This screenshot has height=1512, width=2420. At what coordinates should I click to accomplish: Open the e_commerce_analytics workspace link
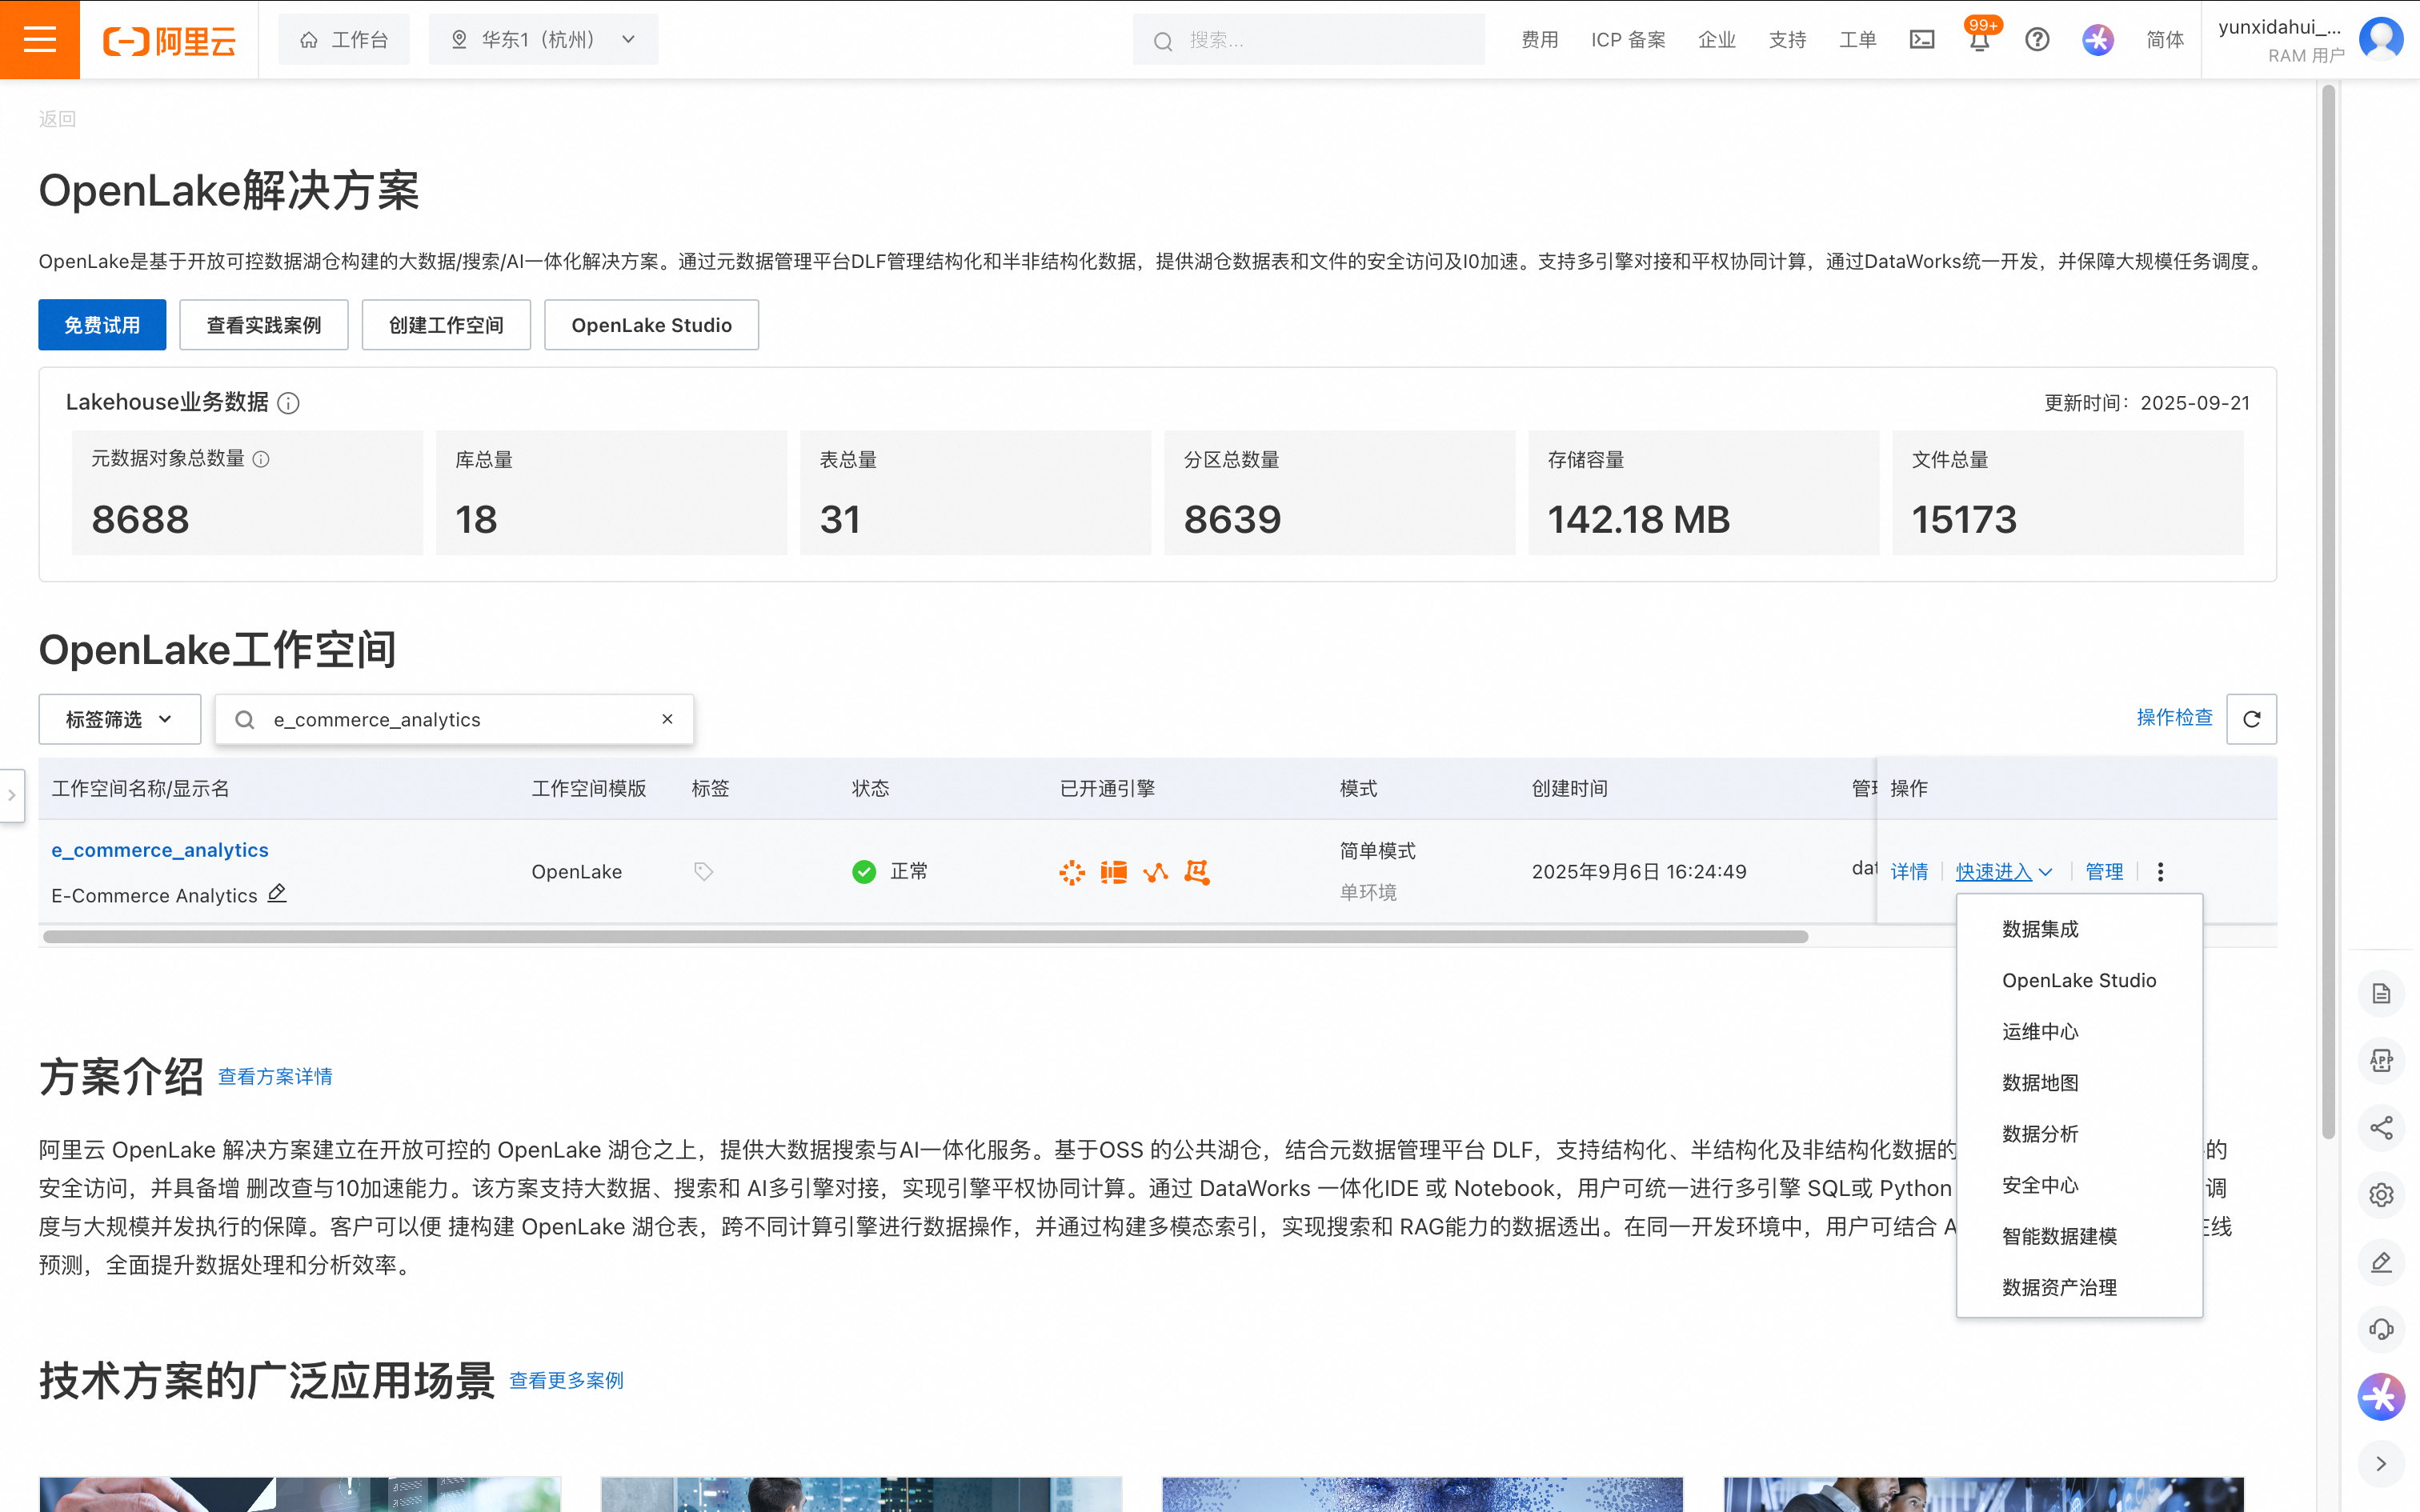pyautogui.click(x=160, y=850)
